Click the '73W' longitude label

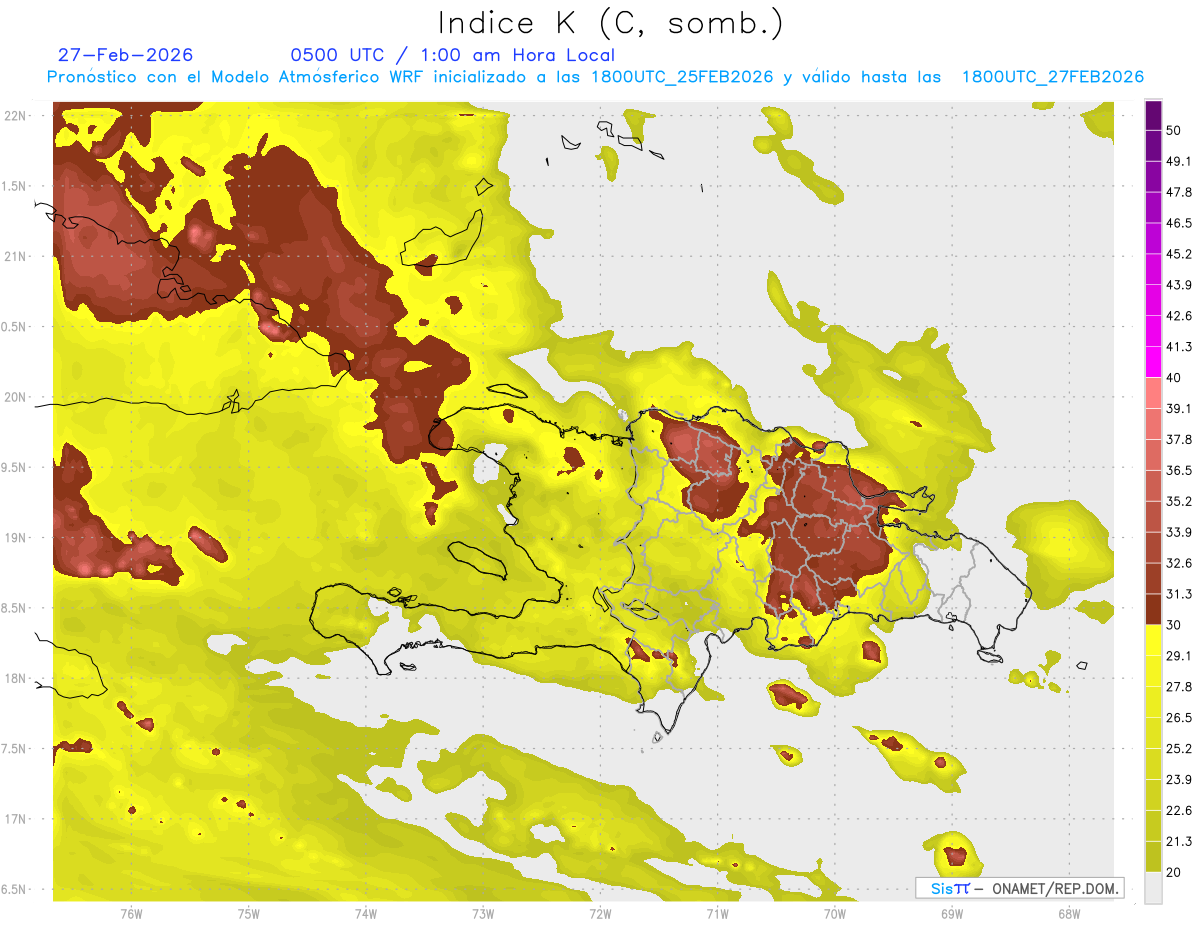coord(483,913)
